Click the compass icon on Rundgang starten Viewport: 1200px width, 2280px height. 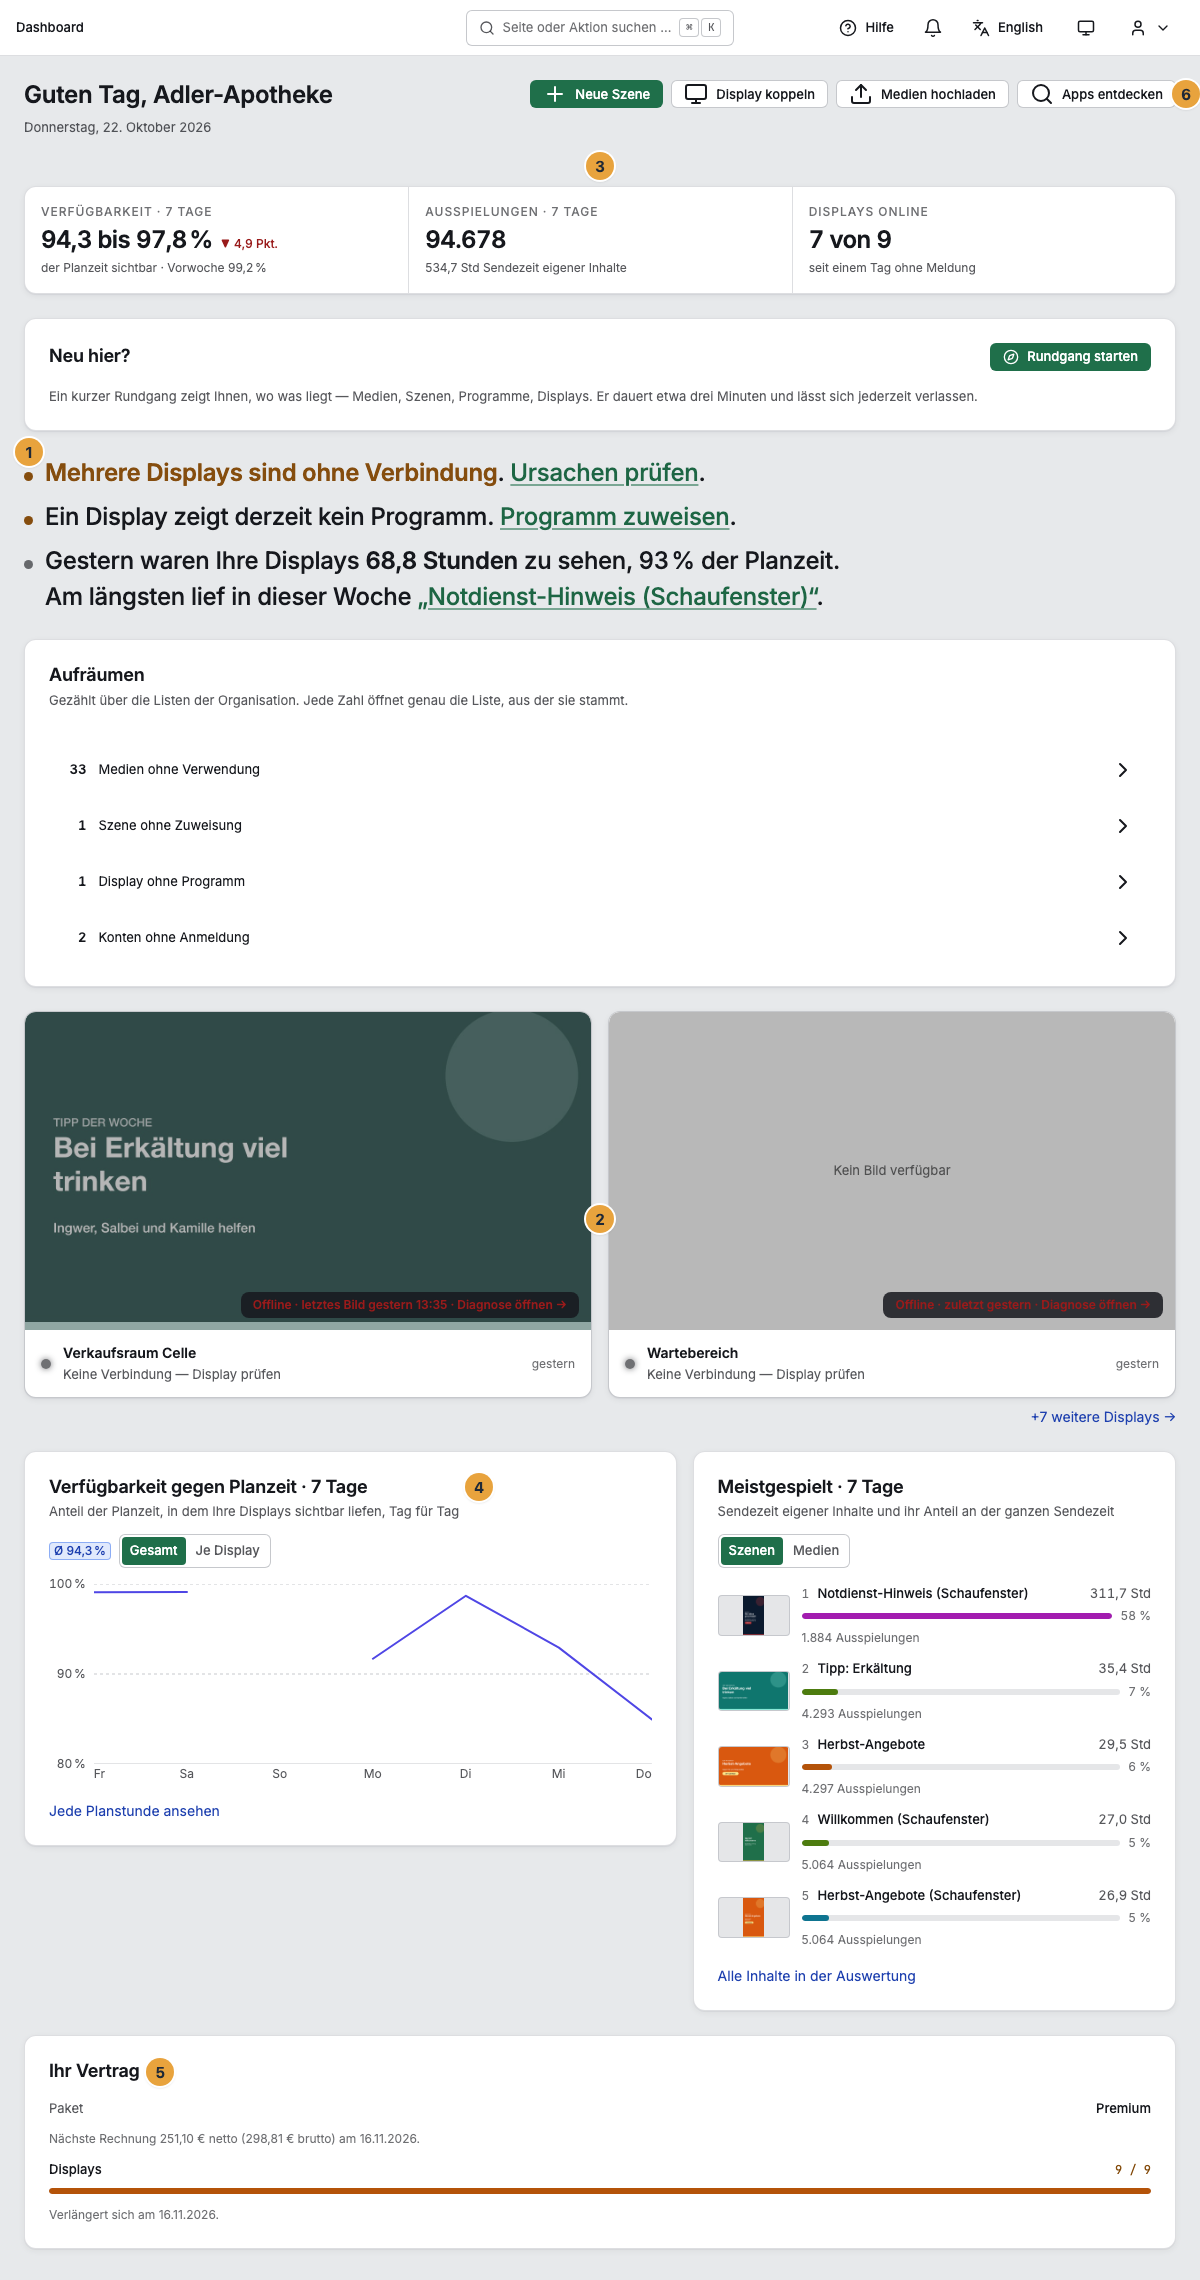(x=1011, y=357)
